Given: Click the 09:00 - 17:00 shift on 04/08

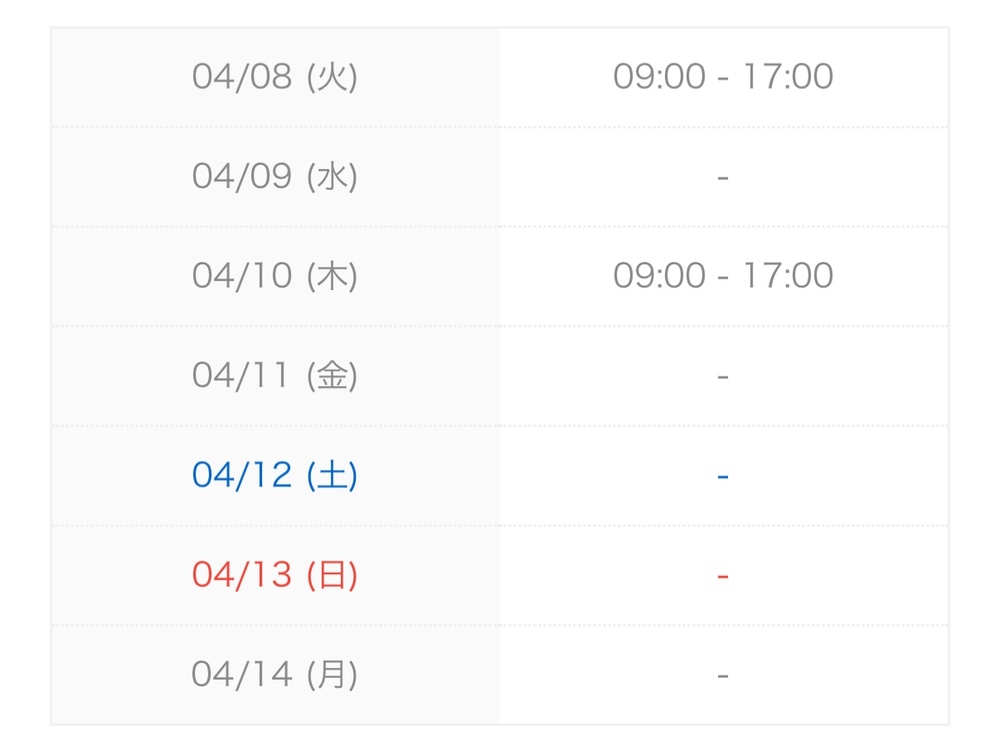Looking at the screenshot, I should (x=723, y=77).
